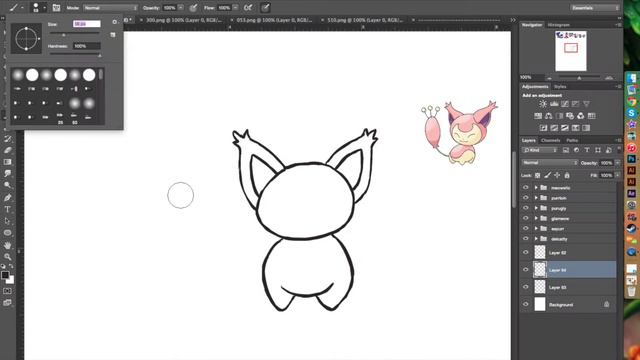Select the Path Selection tool
The height and width of the screenshot is (360, 640).
(8, 221)
